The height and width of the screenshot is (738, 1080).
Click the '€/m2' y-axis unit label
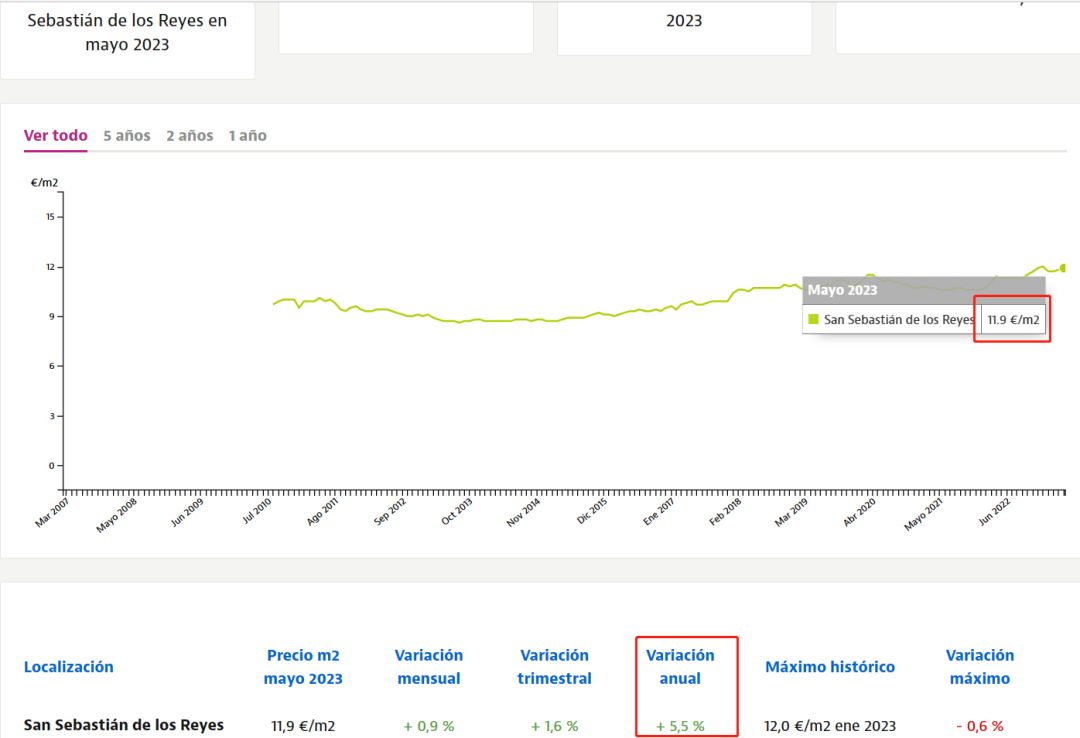pos(44,183)
